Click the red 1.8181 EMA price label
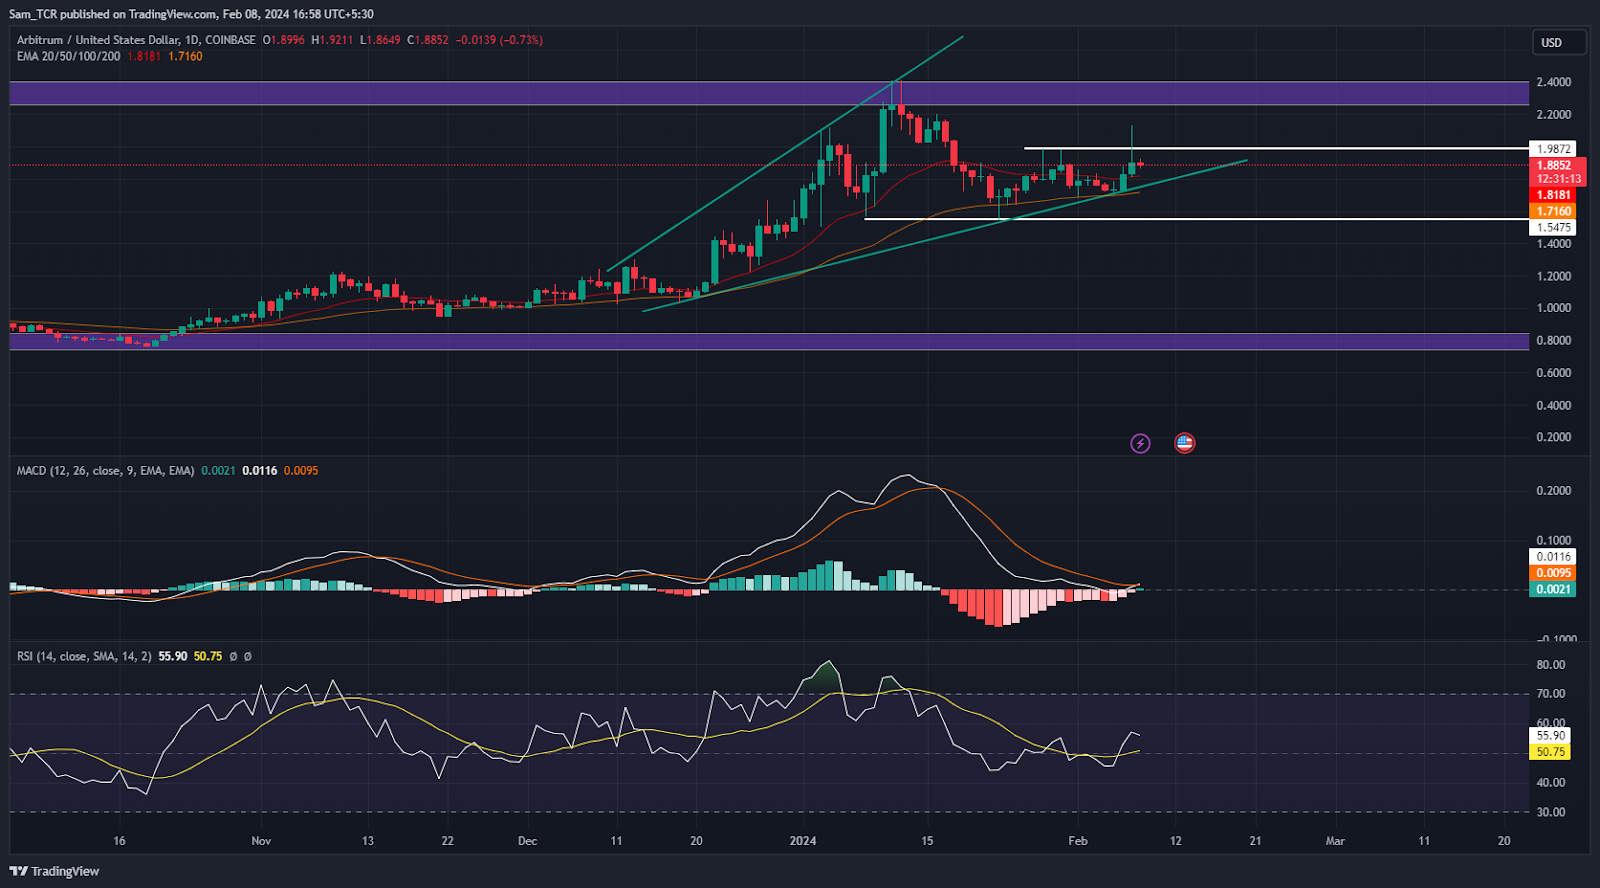The height and width of the screenshot is (888, 1600). coord(1553,195)
